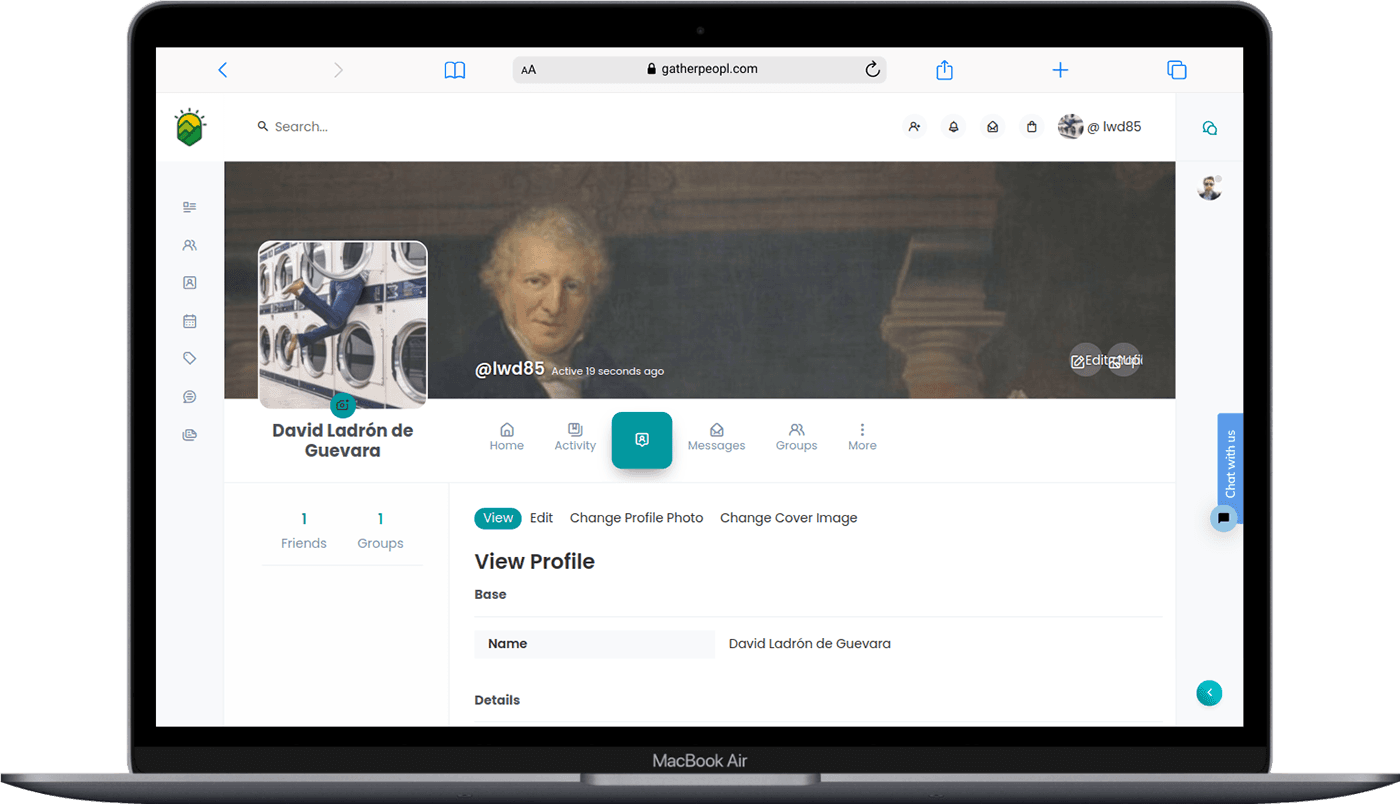Click the mountain site logo

(190, 127)
